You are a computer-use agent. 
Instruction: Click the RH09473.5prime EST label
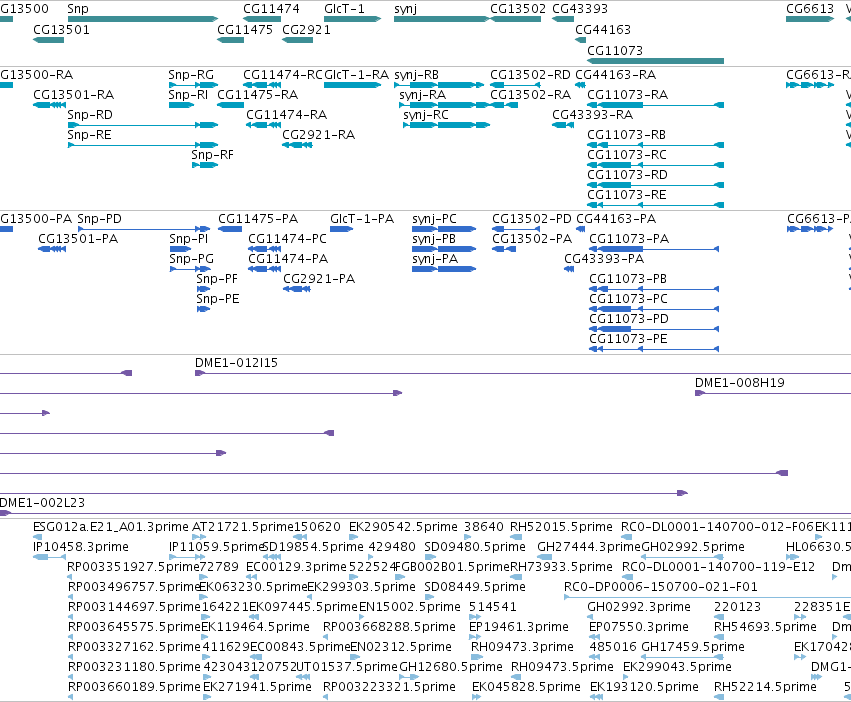tap(562, 667)
